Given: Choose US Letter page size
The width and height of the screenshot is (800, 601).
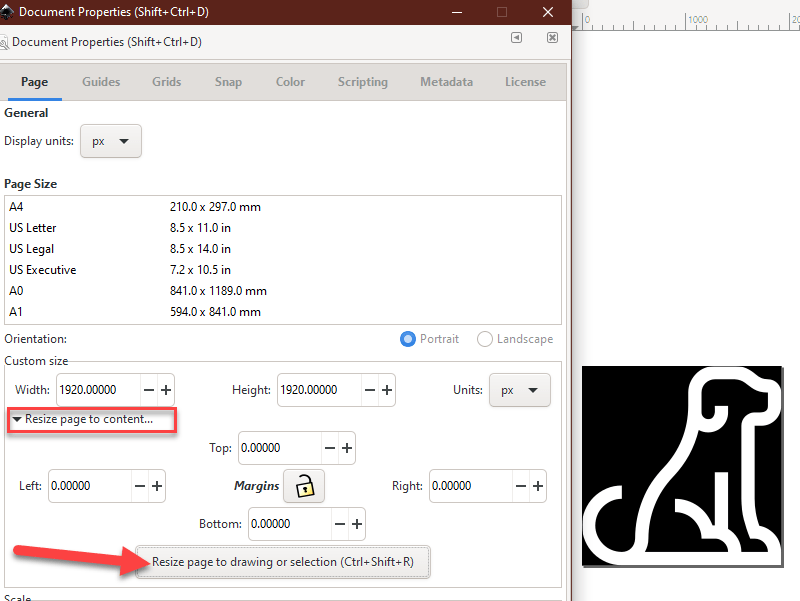Looking at the screenshot, I should click(x=33, y=228).
